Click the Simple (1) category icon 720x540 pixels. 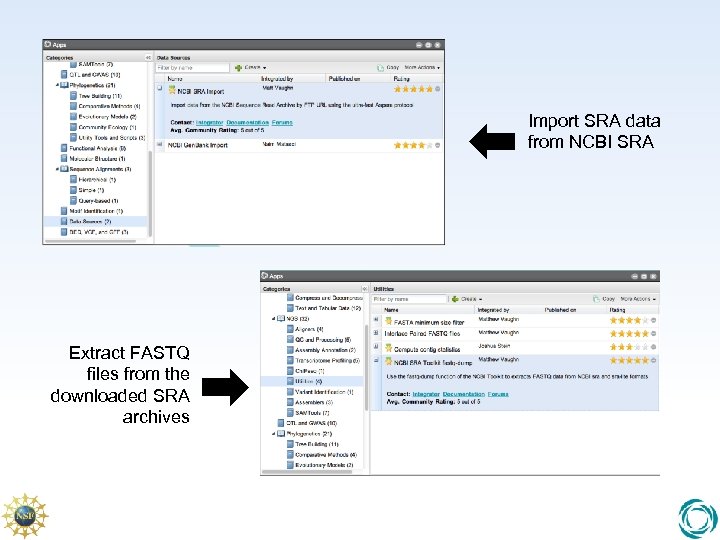point(73,190)
